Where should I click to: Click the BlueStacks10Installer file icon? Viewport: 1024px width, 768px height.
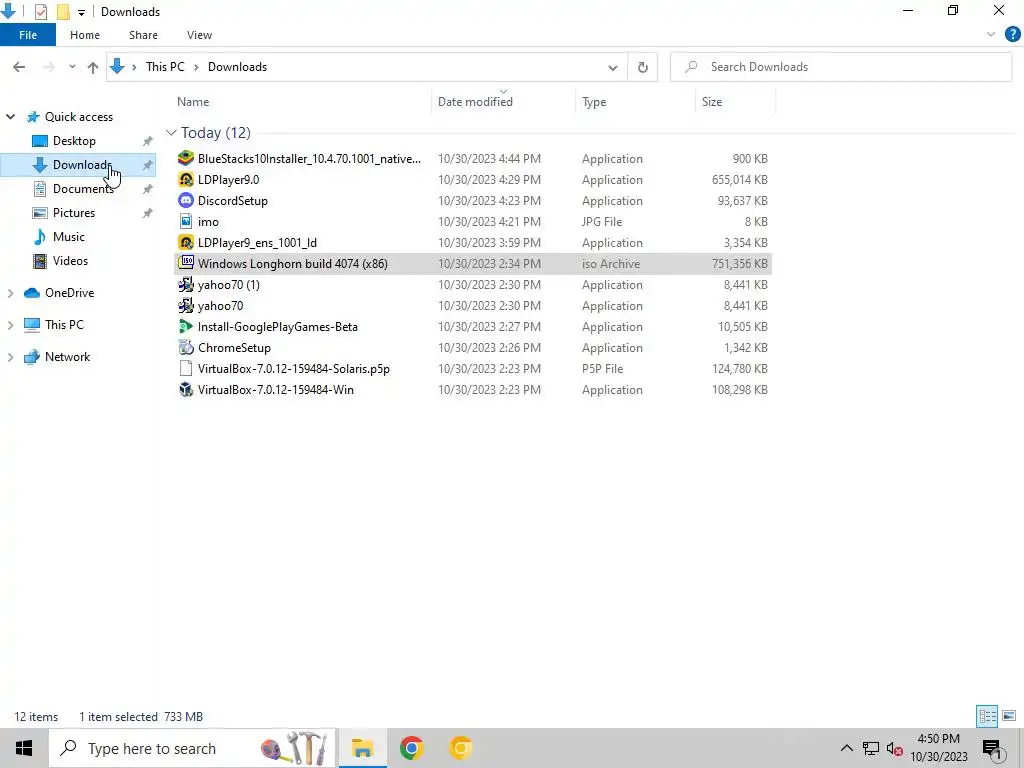click(186, 158)
